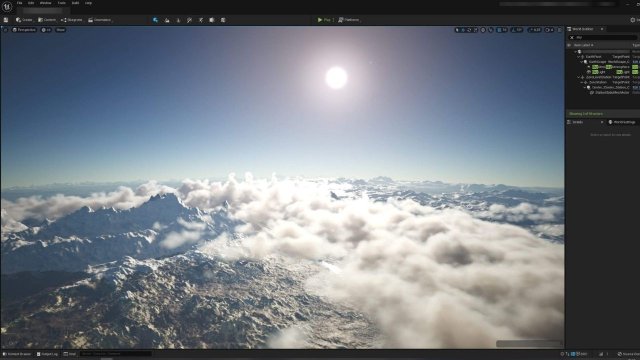Screen dimensions: 640x360
Task: Clear the outliner search text
Action: pyautogui.click(x=572, y=38)
